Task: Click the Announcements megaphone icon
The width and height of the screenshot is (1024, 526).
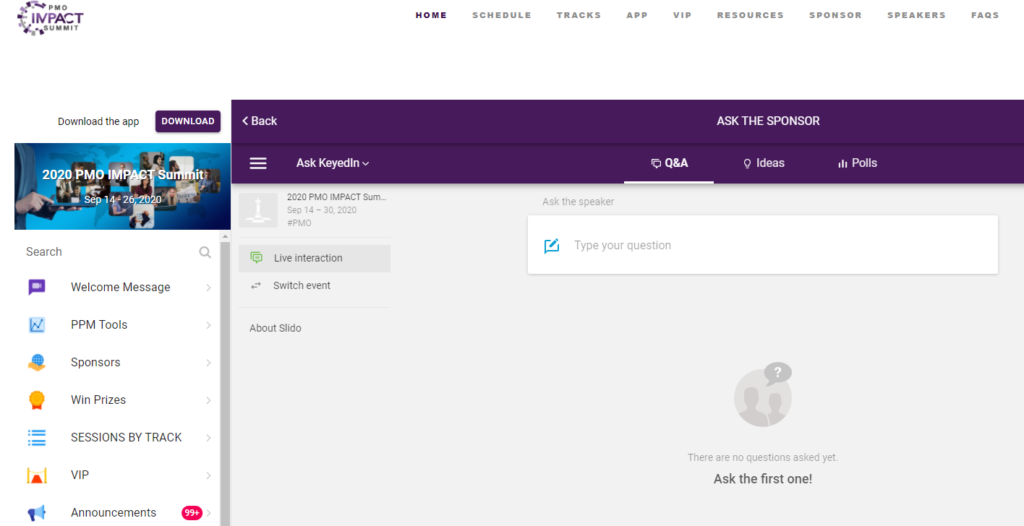Action: pyautogui.click(x=37, y=513)
